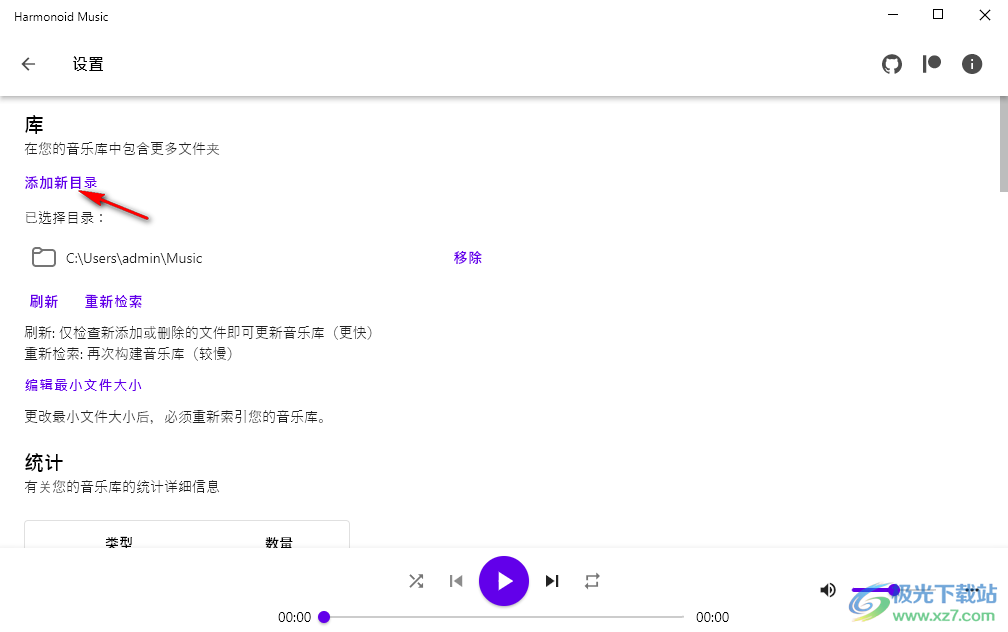
Task: Minimize the Harmonoid Music window
Action: coord(893,15)
